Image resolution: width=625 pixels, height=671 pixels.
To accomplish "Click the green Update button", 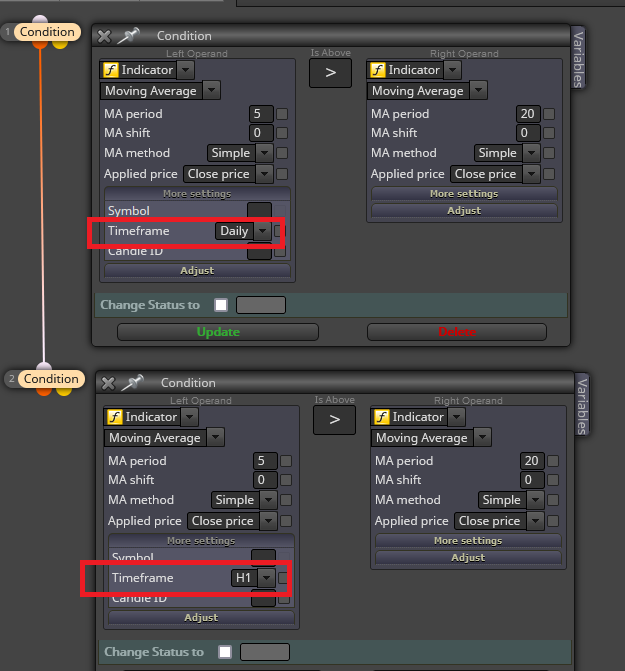I will (218, 333).
